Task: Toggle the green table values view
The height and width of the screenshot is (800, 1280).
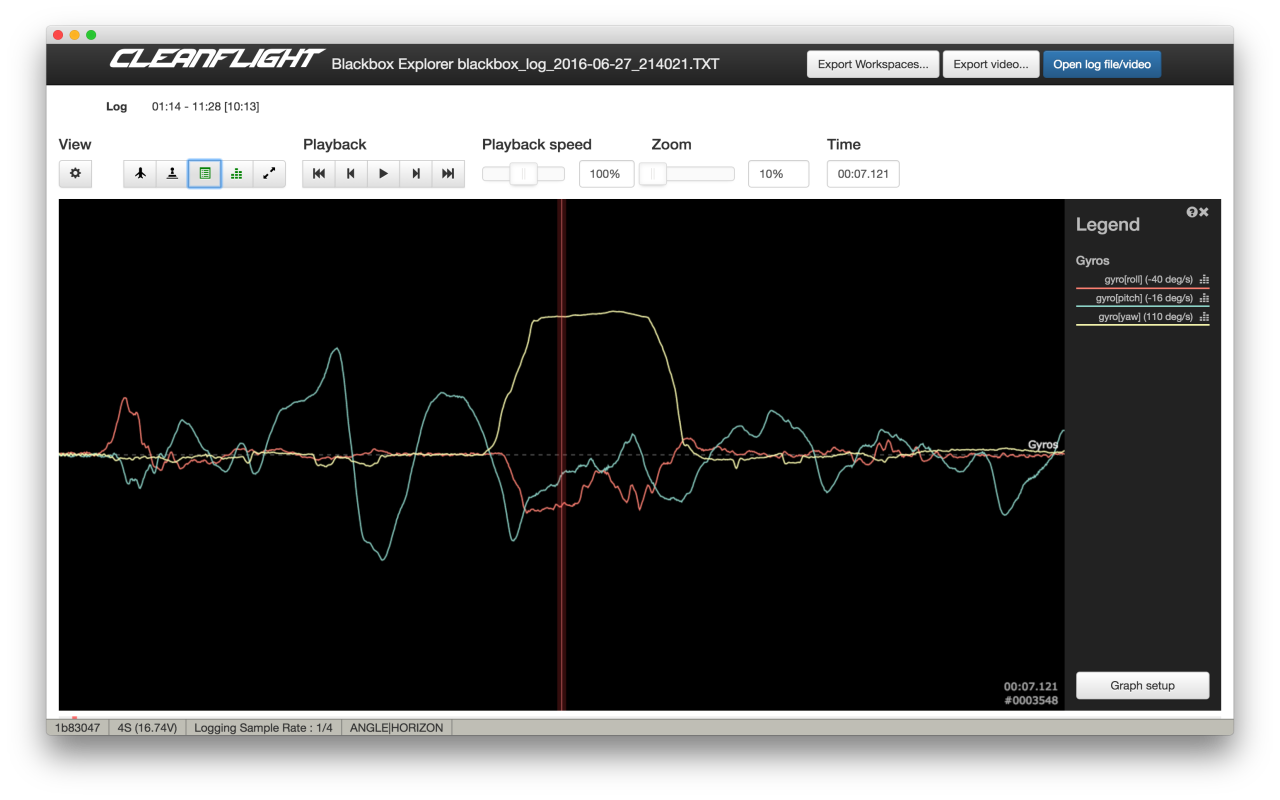Action: click(205, 173)
